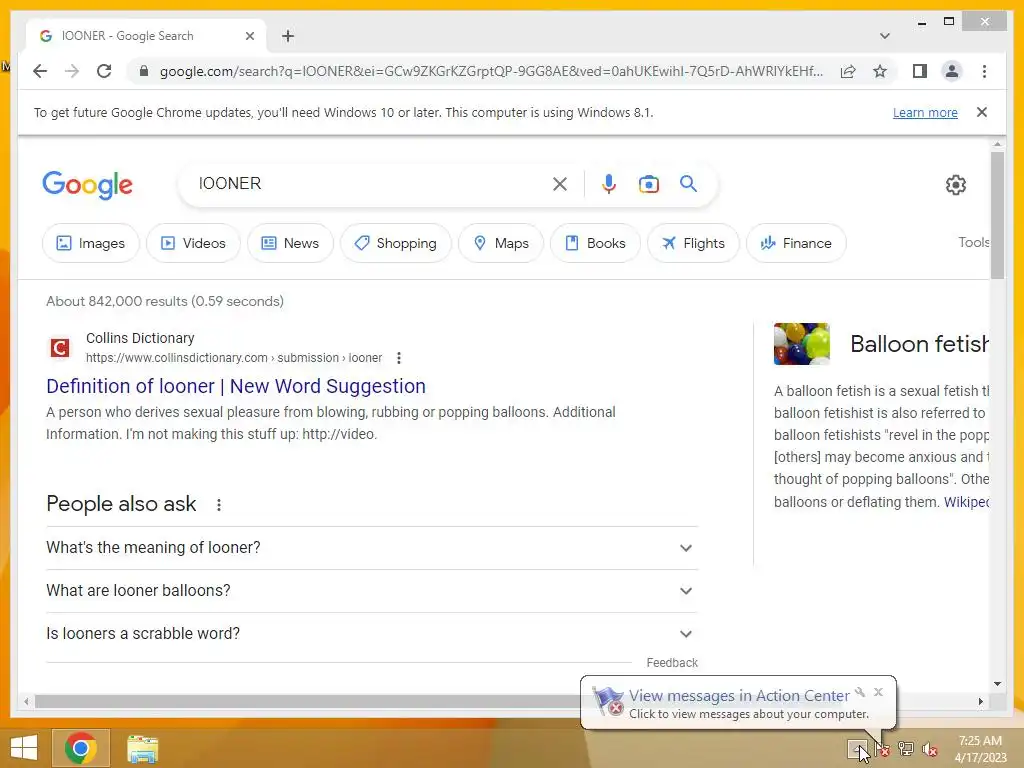The height and width of the screenshot is (768, 1024).
Task: Expand What are looner balloons?
Action: (x=372, y=591)
